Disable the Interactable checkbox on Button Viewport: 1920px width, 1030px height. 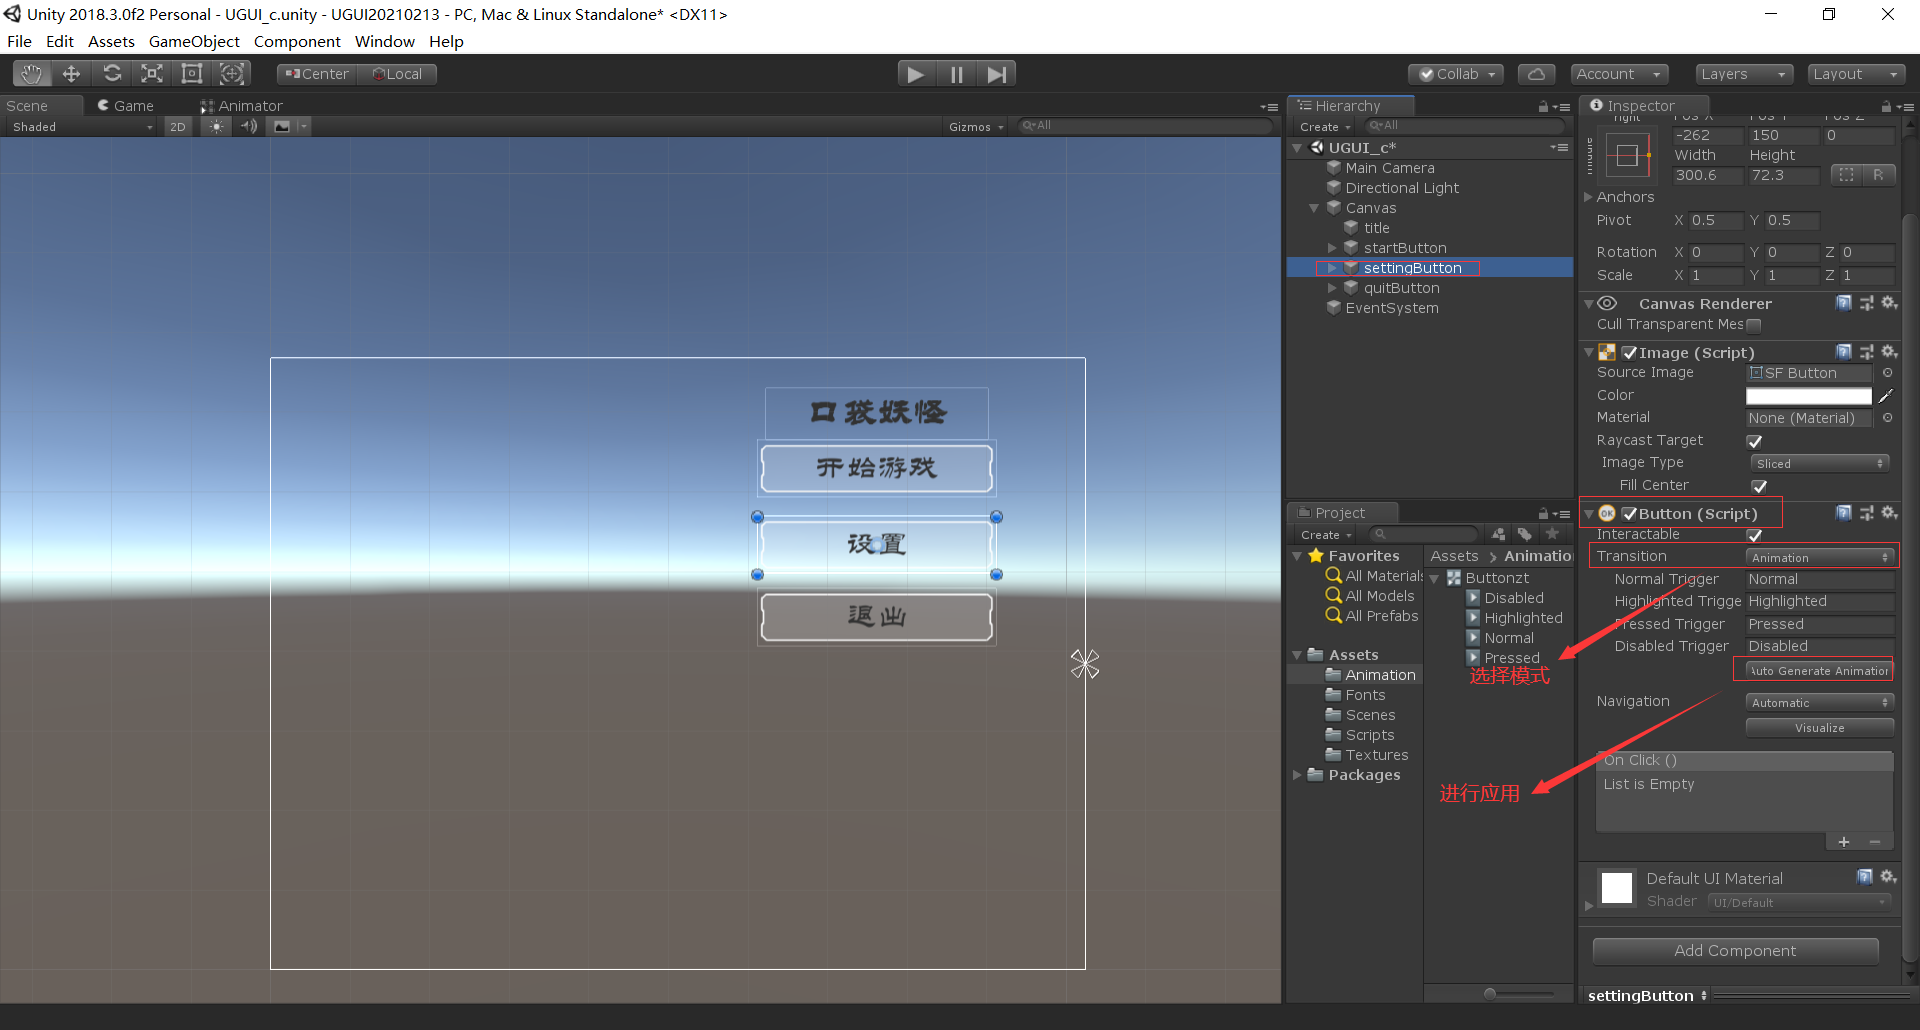(x=1756, y=535)
